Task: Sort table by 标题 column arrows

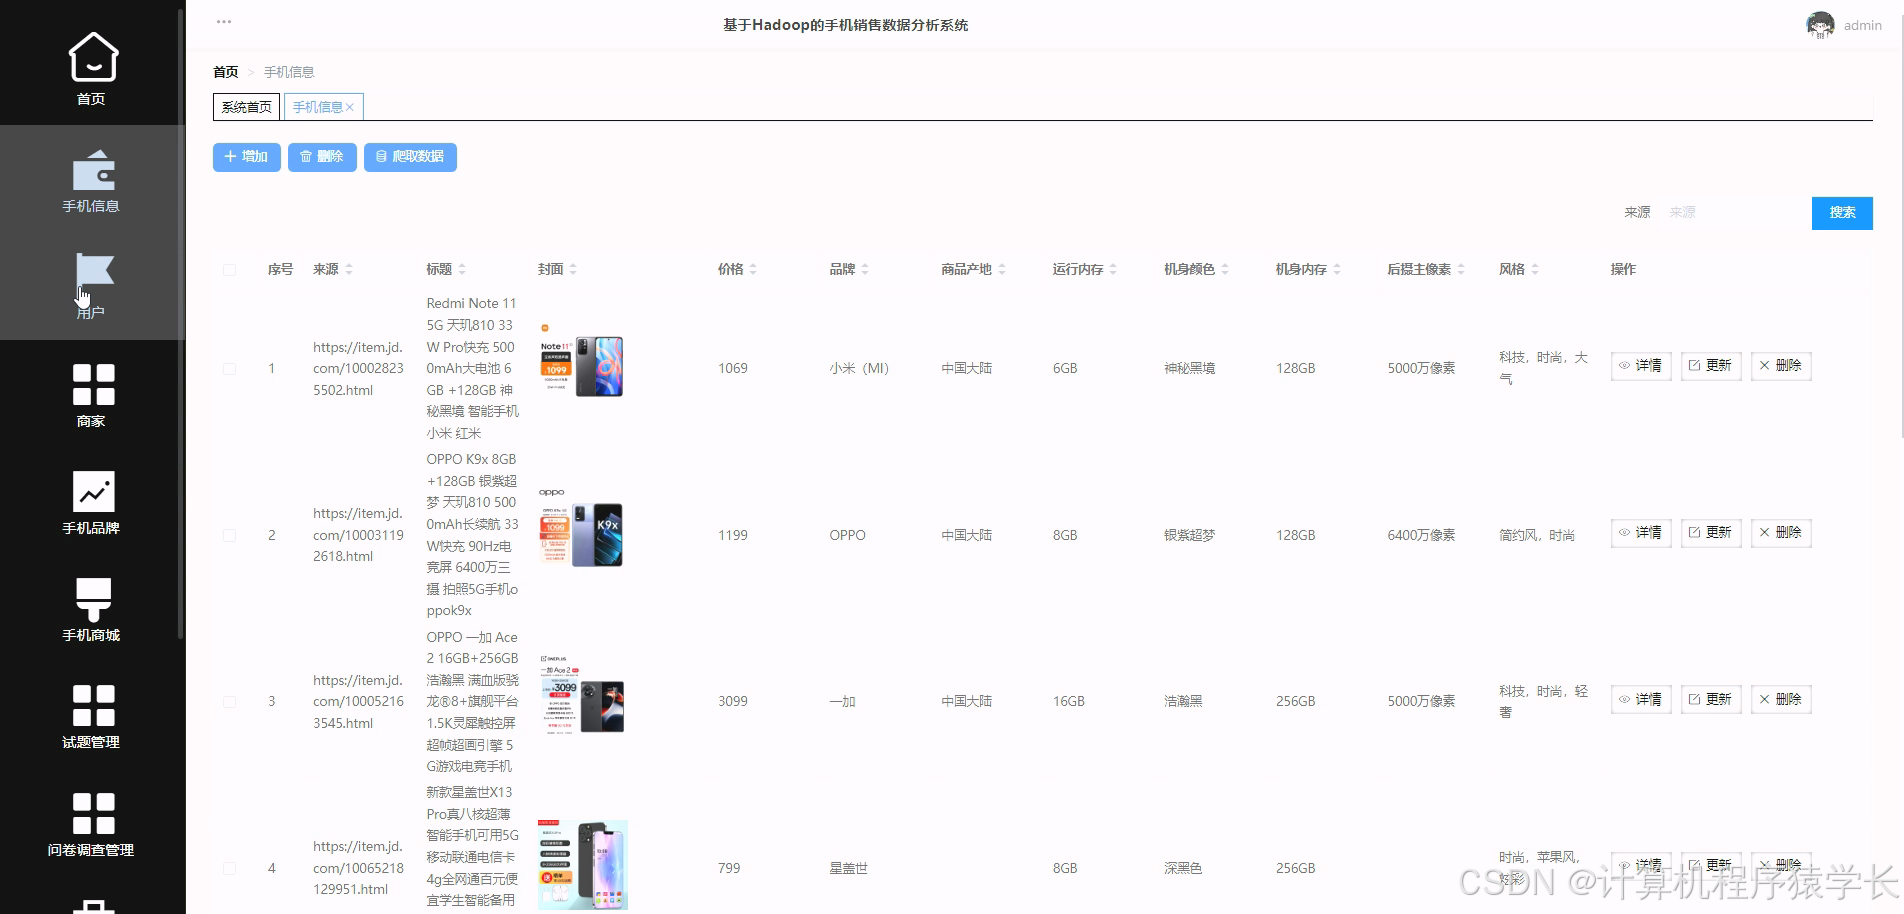Action: coord(462,269)
